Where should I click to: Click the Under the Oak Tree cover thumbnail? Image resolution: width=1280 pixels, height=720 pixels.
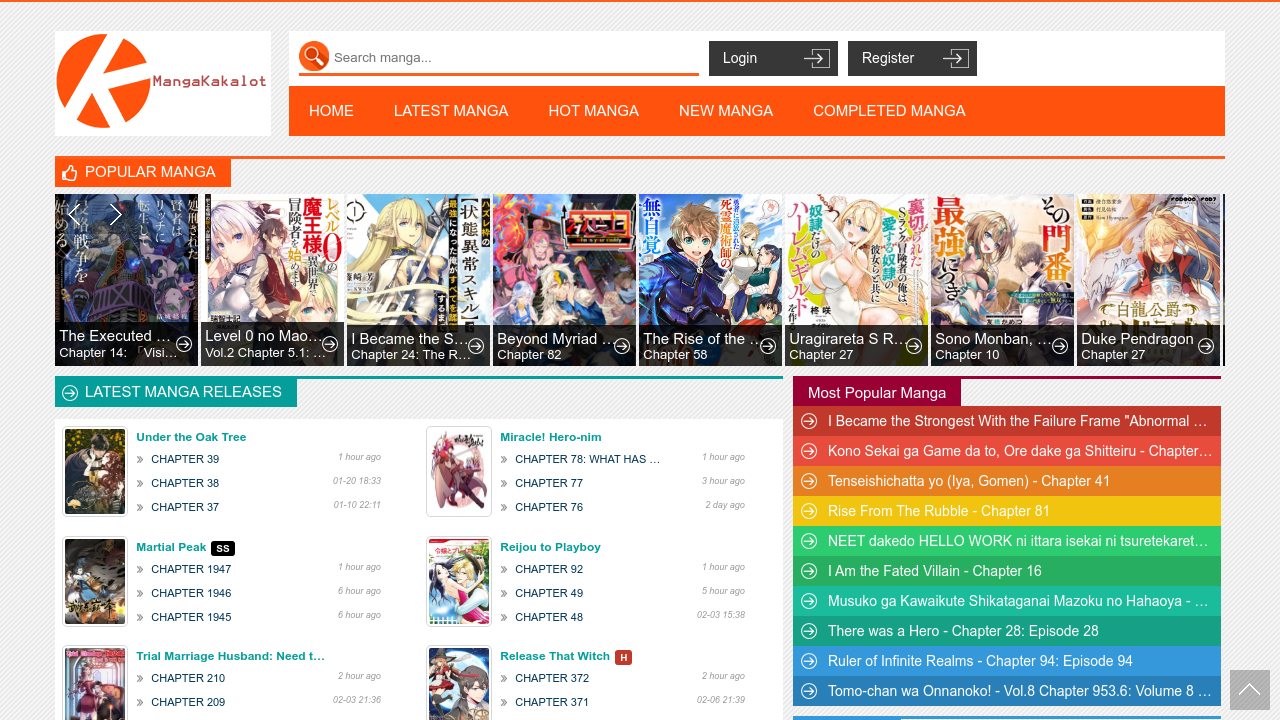coord(95,471)
